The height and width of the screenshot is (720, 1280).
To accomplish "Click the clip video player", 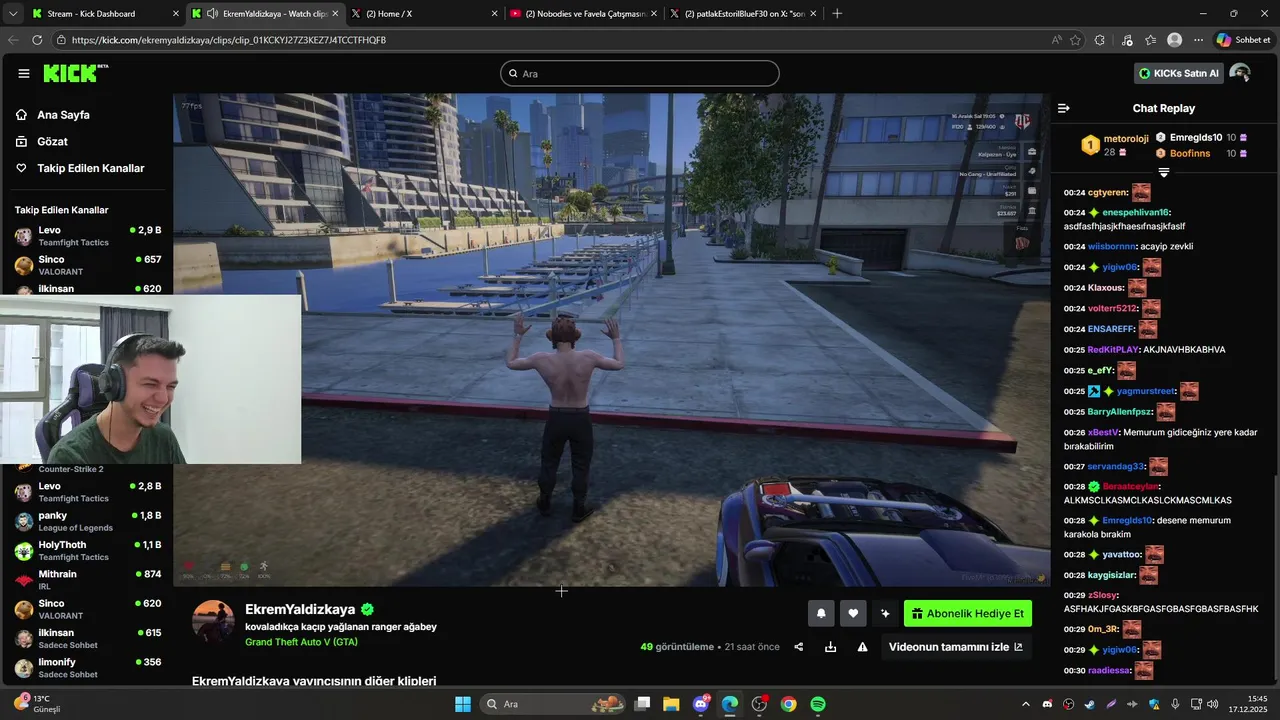I will coord(611,340).
